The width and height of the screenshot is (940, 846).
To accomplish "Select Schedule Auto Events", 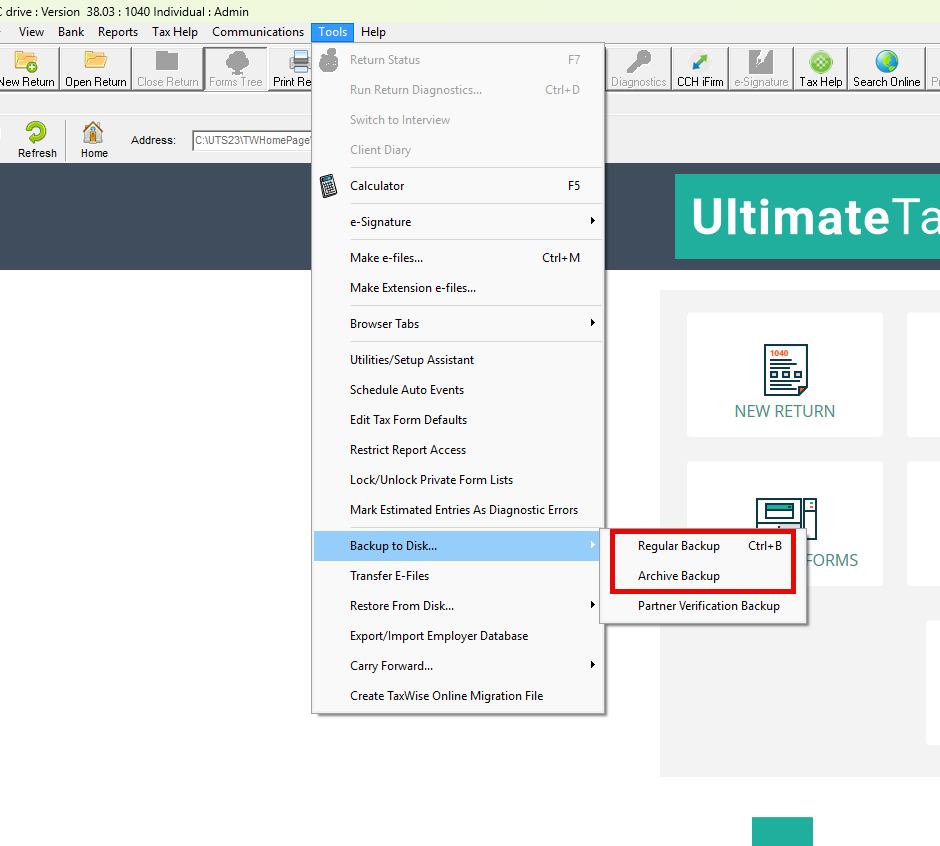I will (x=458, y=390).
